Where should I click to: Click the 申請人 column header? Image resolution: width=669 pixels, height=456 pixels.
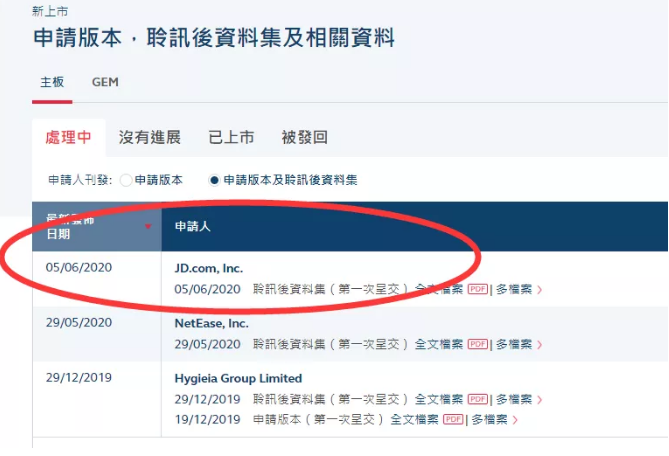(193, 226)
